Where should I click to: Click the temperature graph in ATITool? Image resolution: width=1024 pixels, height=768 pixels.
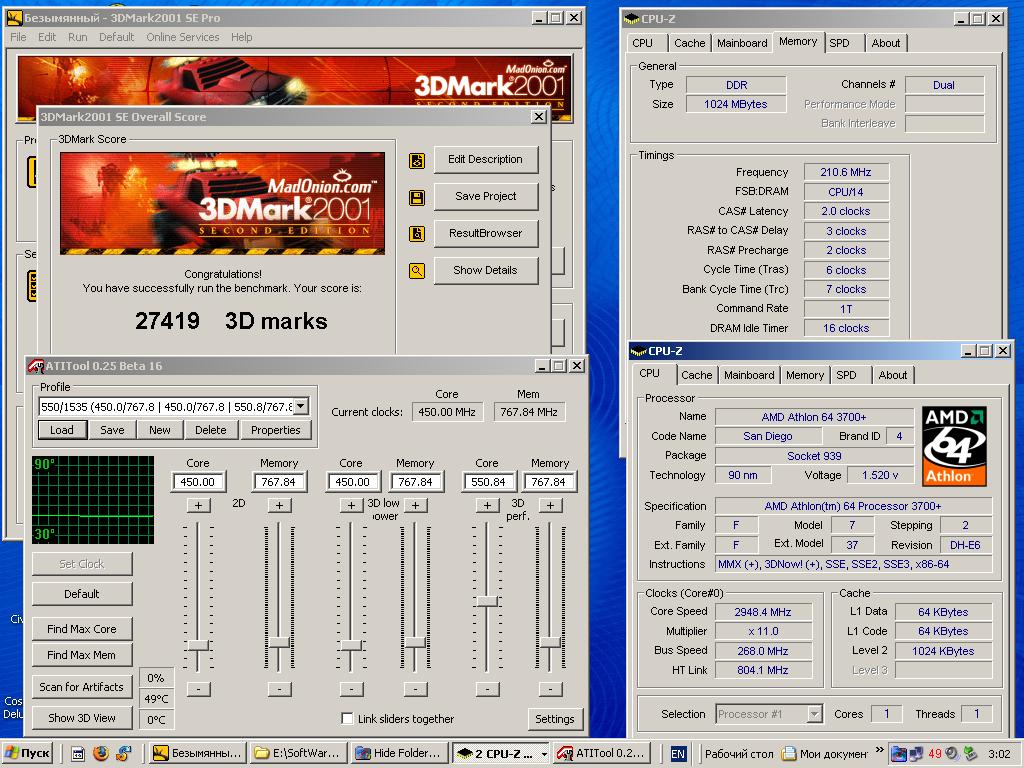93,500
